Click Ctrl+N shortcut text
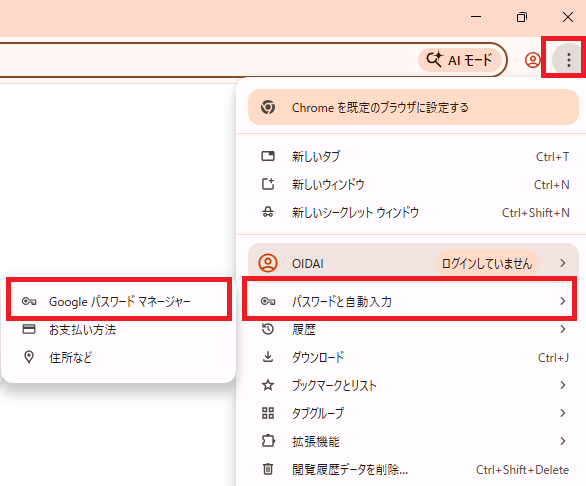 pyautogui.click(x=552, y=185)
